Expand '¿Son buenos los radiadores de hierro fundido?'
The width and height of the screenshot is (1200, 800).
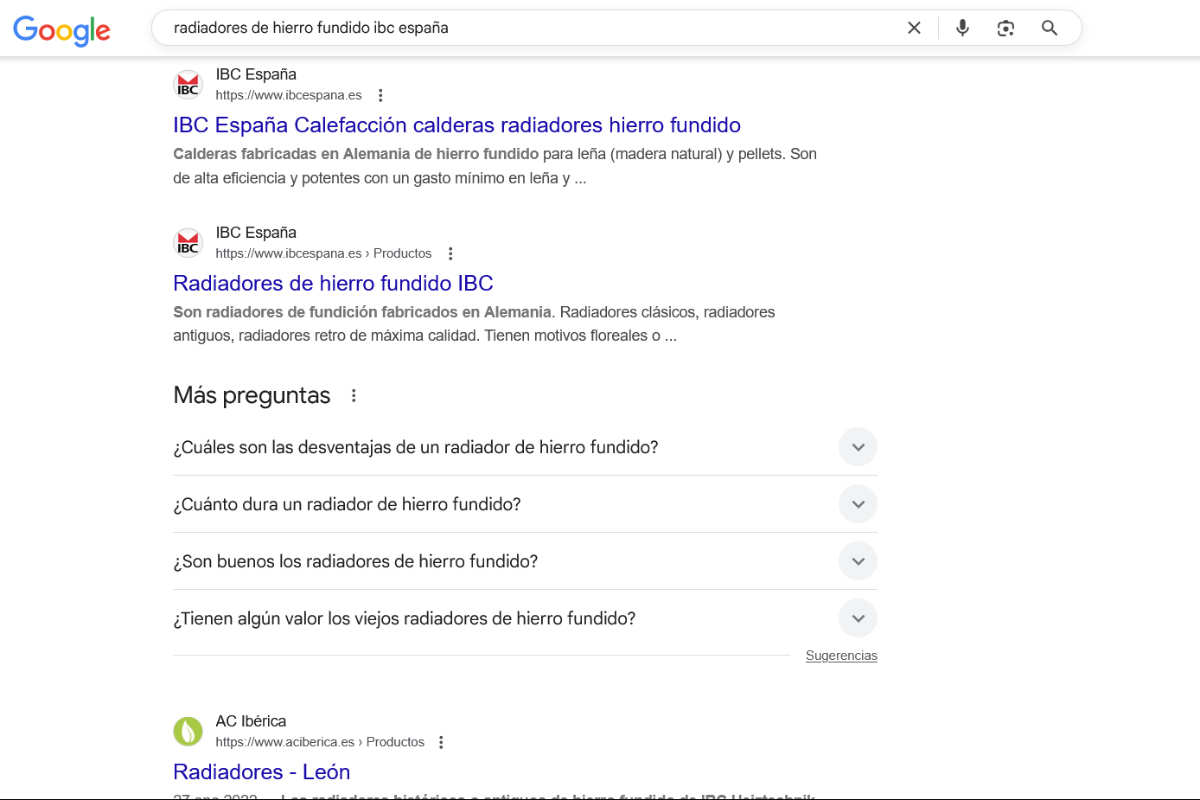pyautogui.click(x=857, y=561)
